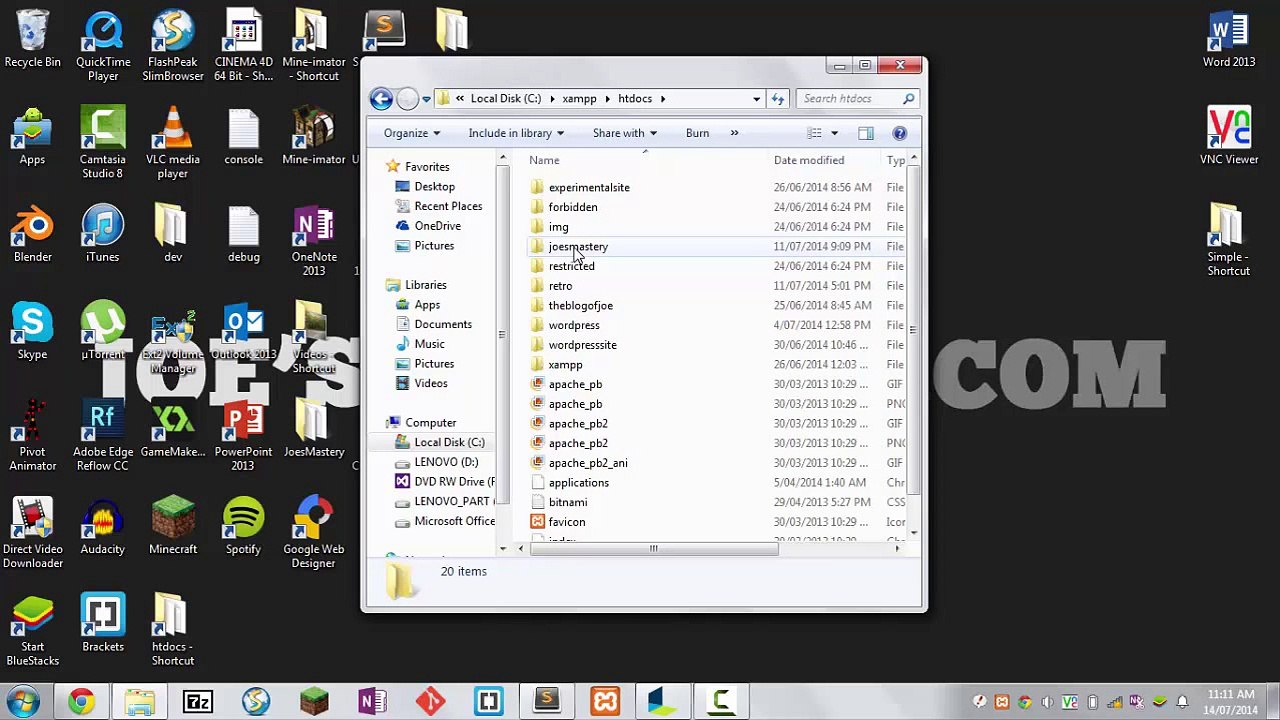This screenshot has height=720, width=1280.
Task: Open the Minecraft desktop icon
Action: [x=173, y=527]
